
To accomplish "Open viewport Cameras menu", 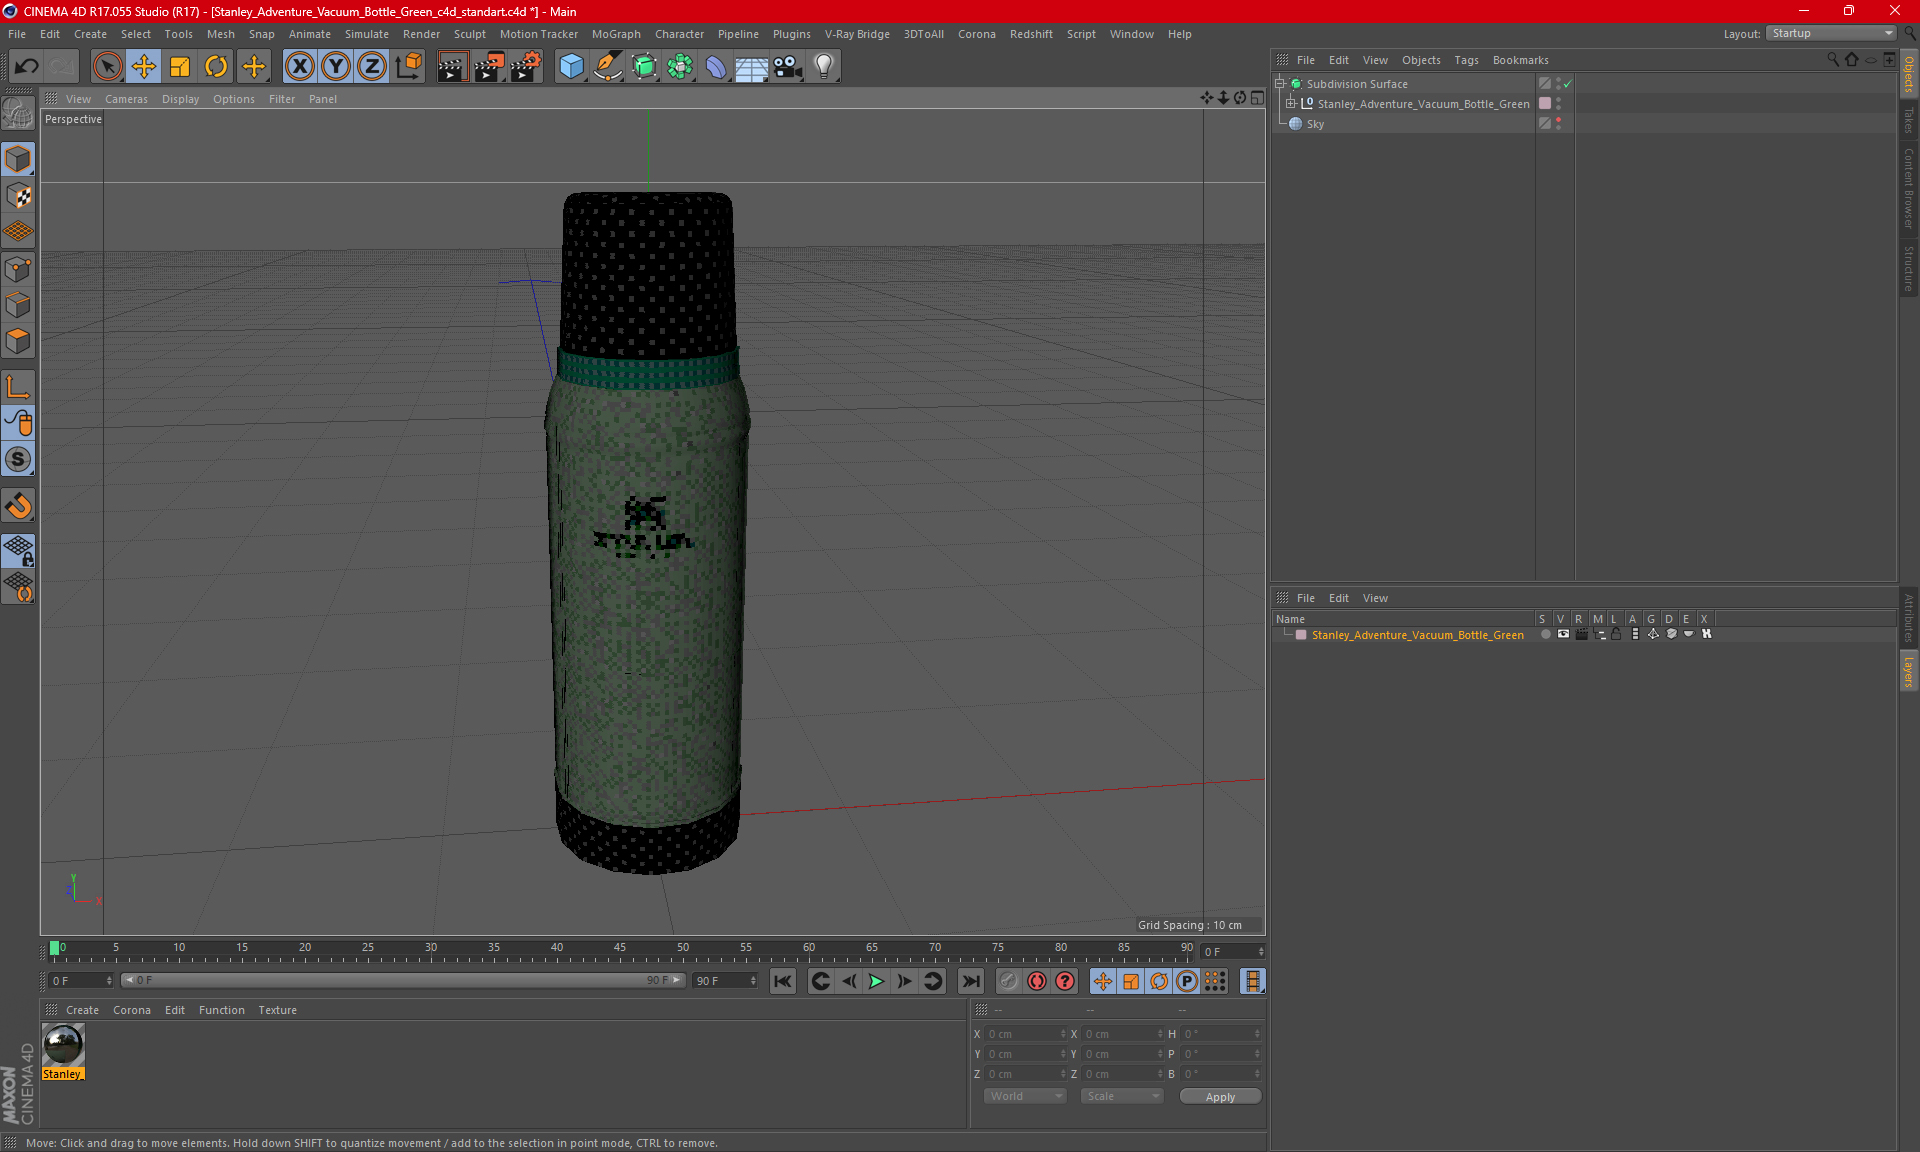I will tap(126, 99).
